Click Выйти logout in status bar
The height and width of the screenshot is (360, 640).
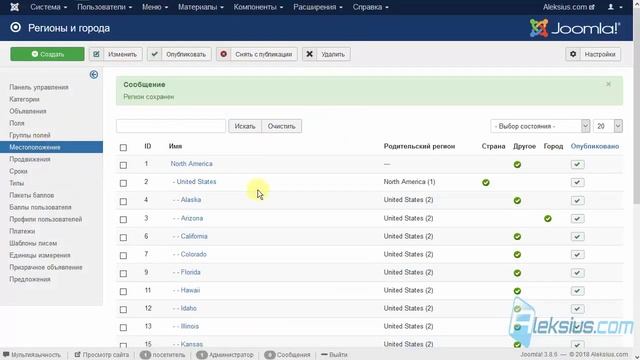pos(334,355)
